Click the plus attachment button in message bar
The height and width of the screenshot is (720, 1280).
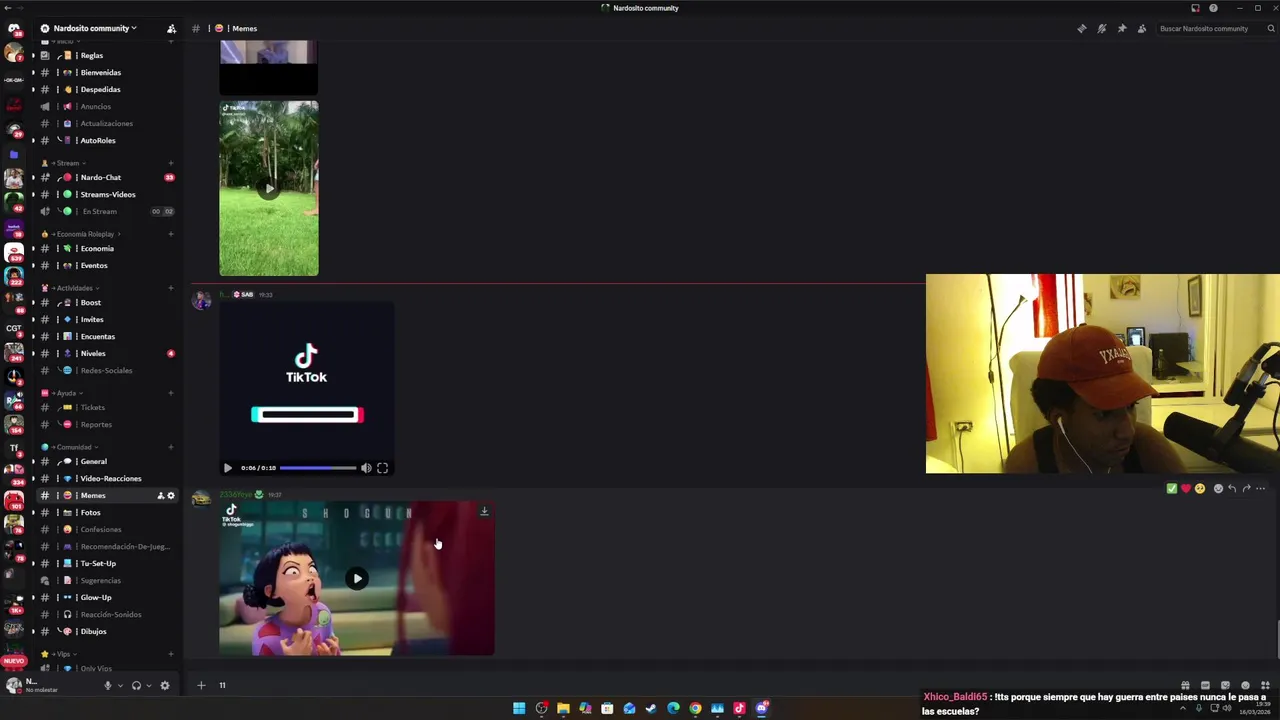click(x=201, y=685)
